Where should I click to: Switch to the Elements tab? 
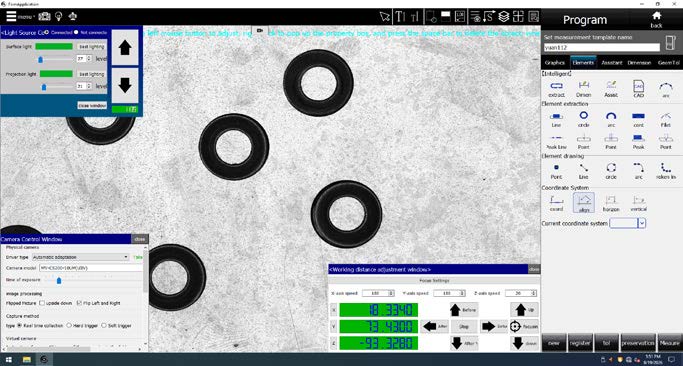click(583, 63)
